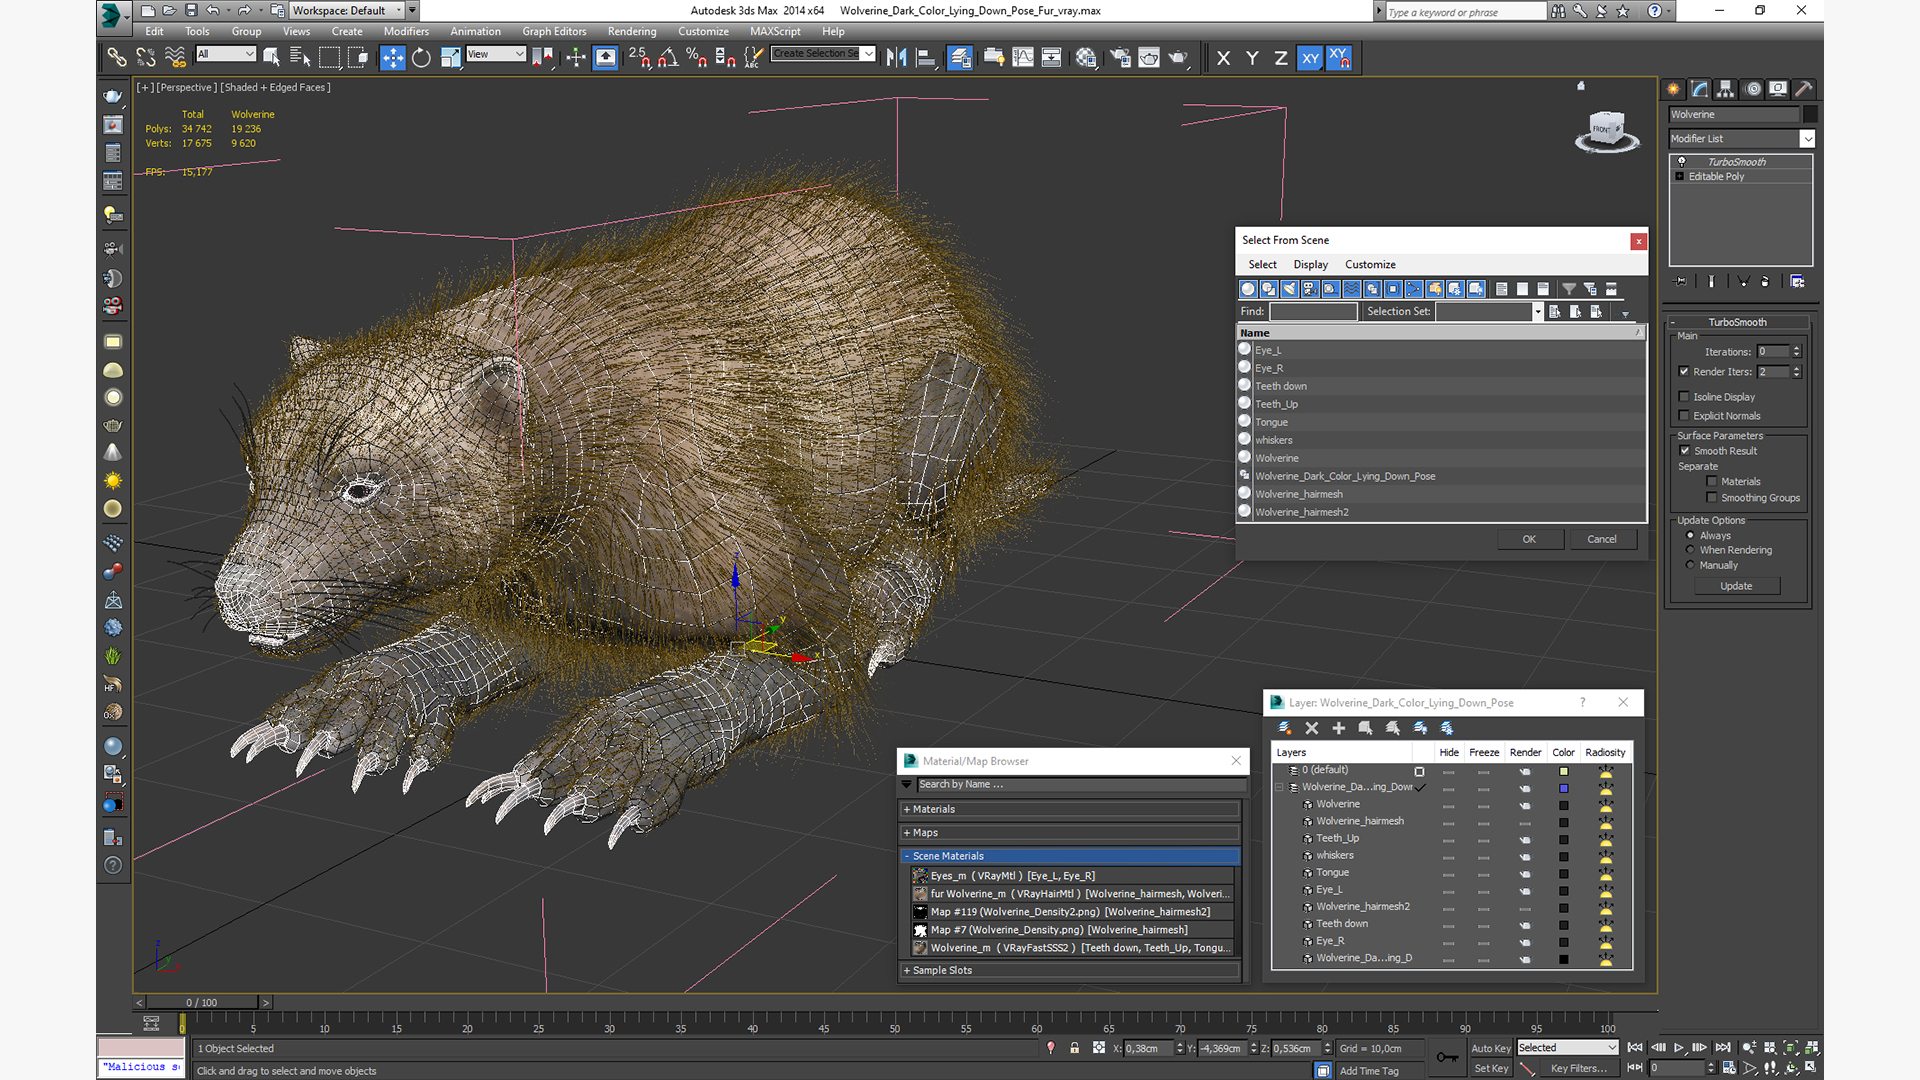Expand the Materials rollout in Material Browser
This screenshot has height=1080, width=1920.
click(x=1069, y=809)
